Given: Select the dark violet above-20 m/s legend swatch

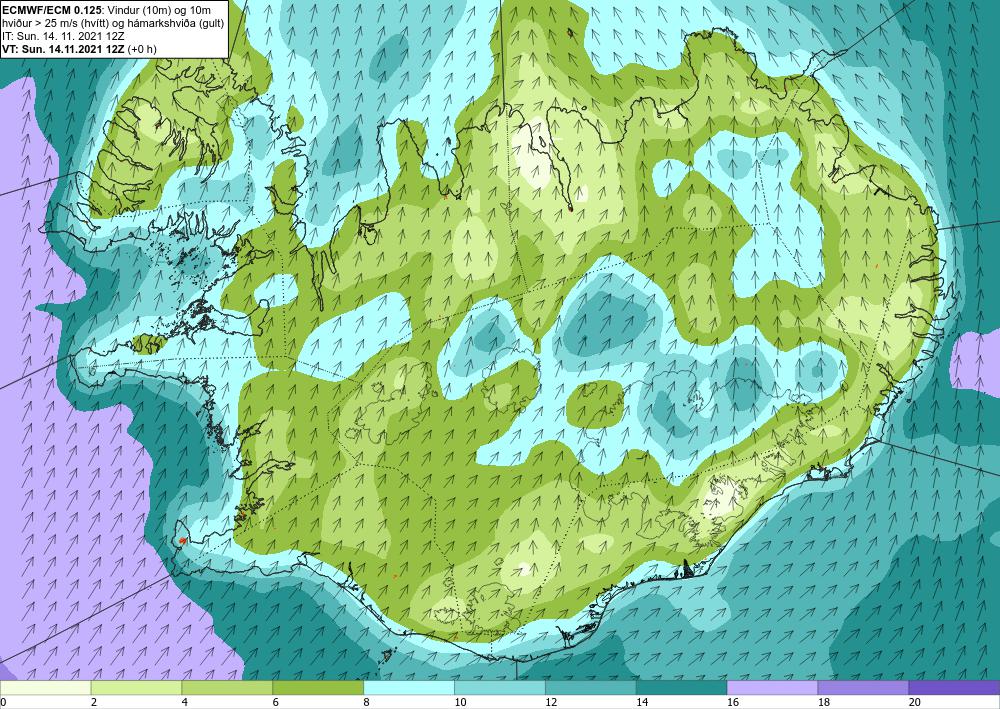Looking at the screenshot, I should tap(954, 687).
